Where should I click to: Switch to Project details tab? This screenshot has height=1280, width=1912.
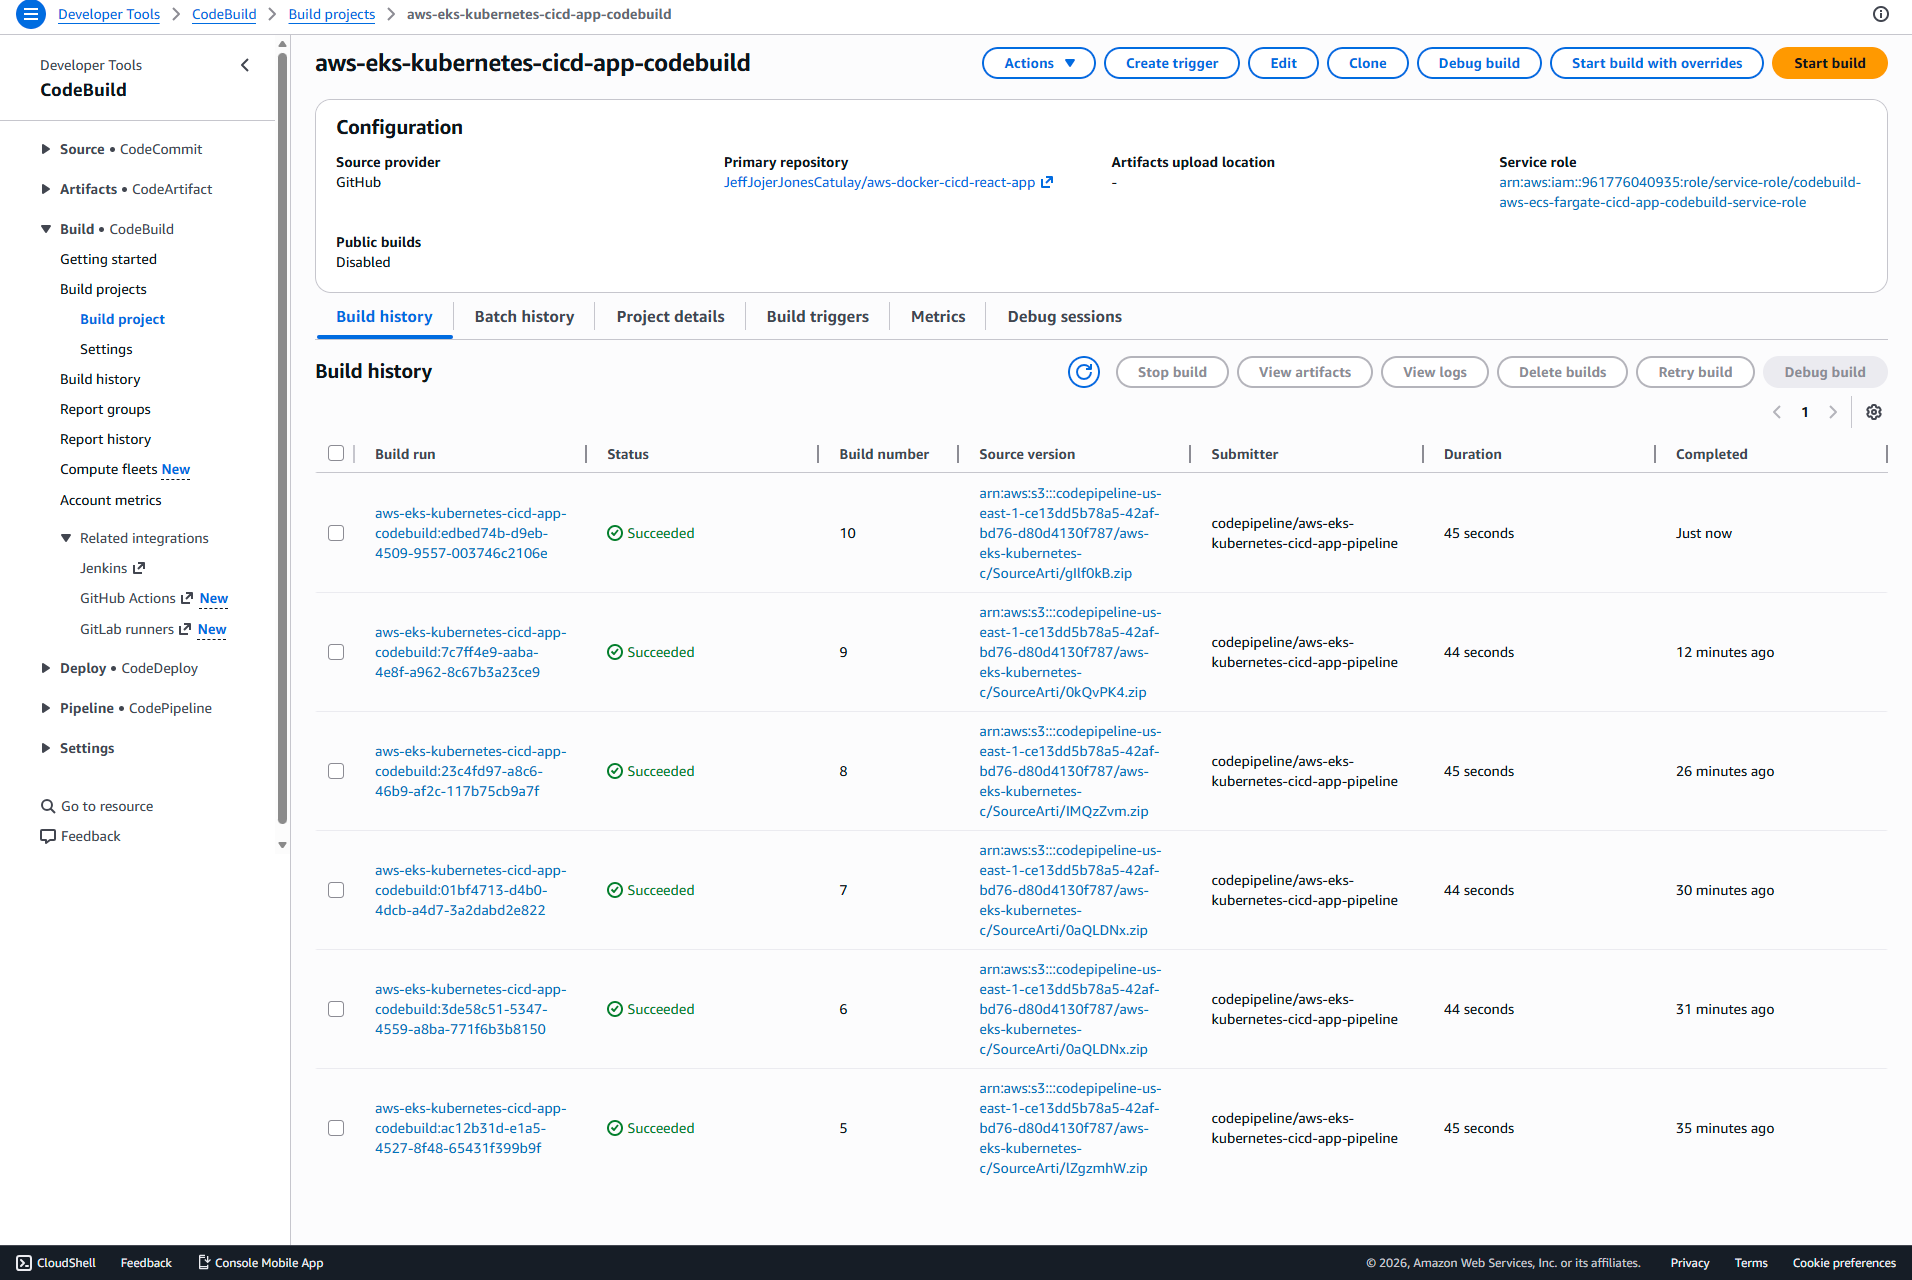click(x=670, y=316)
